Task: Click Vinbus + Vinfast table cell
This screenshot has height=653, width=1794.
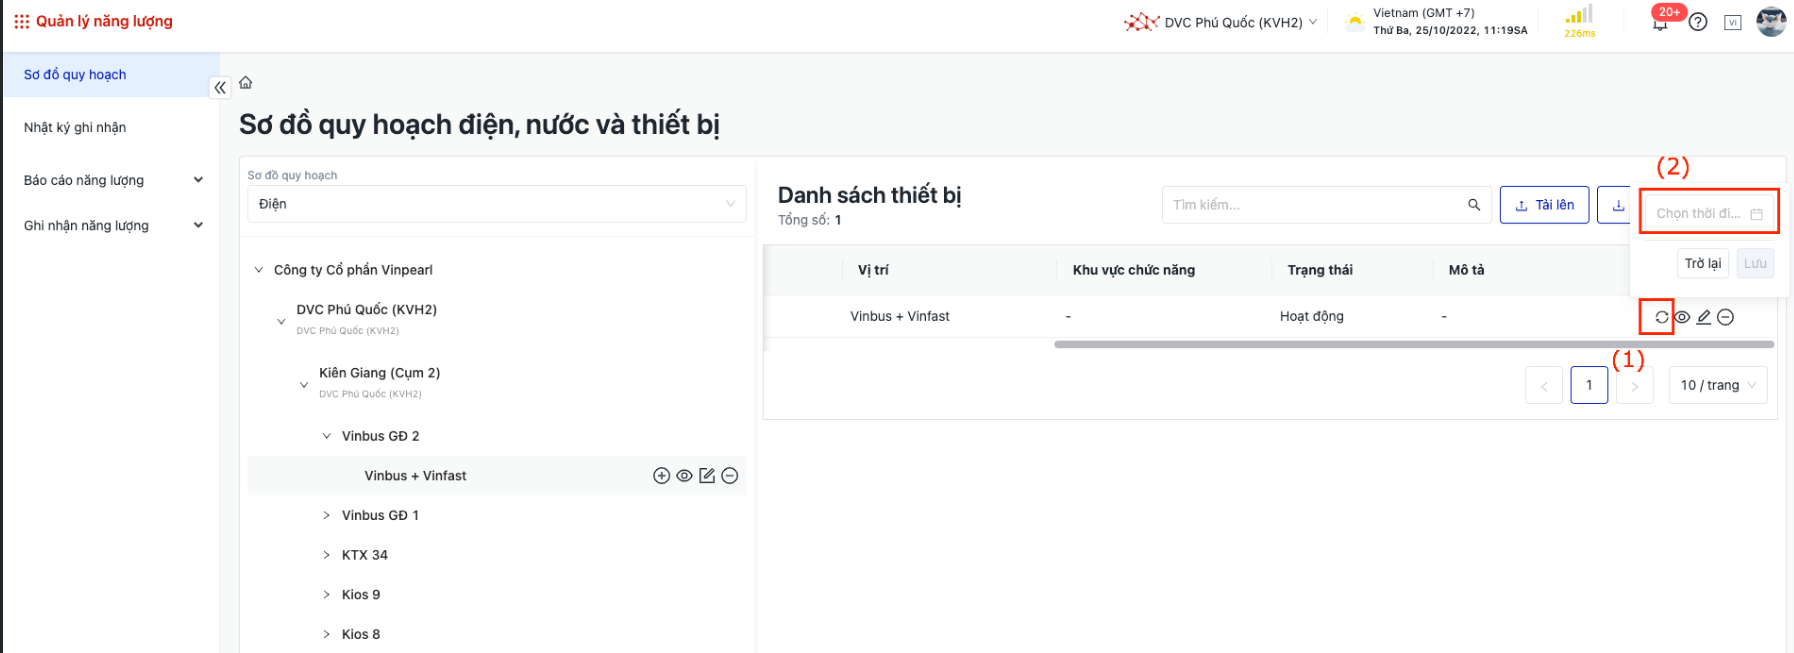Action: [x=900, y=316]
